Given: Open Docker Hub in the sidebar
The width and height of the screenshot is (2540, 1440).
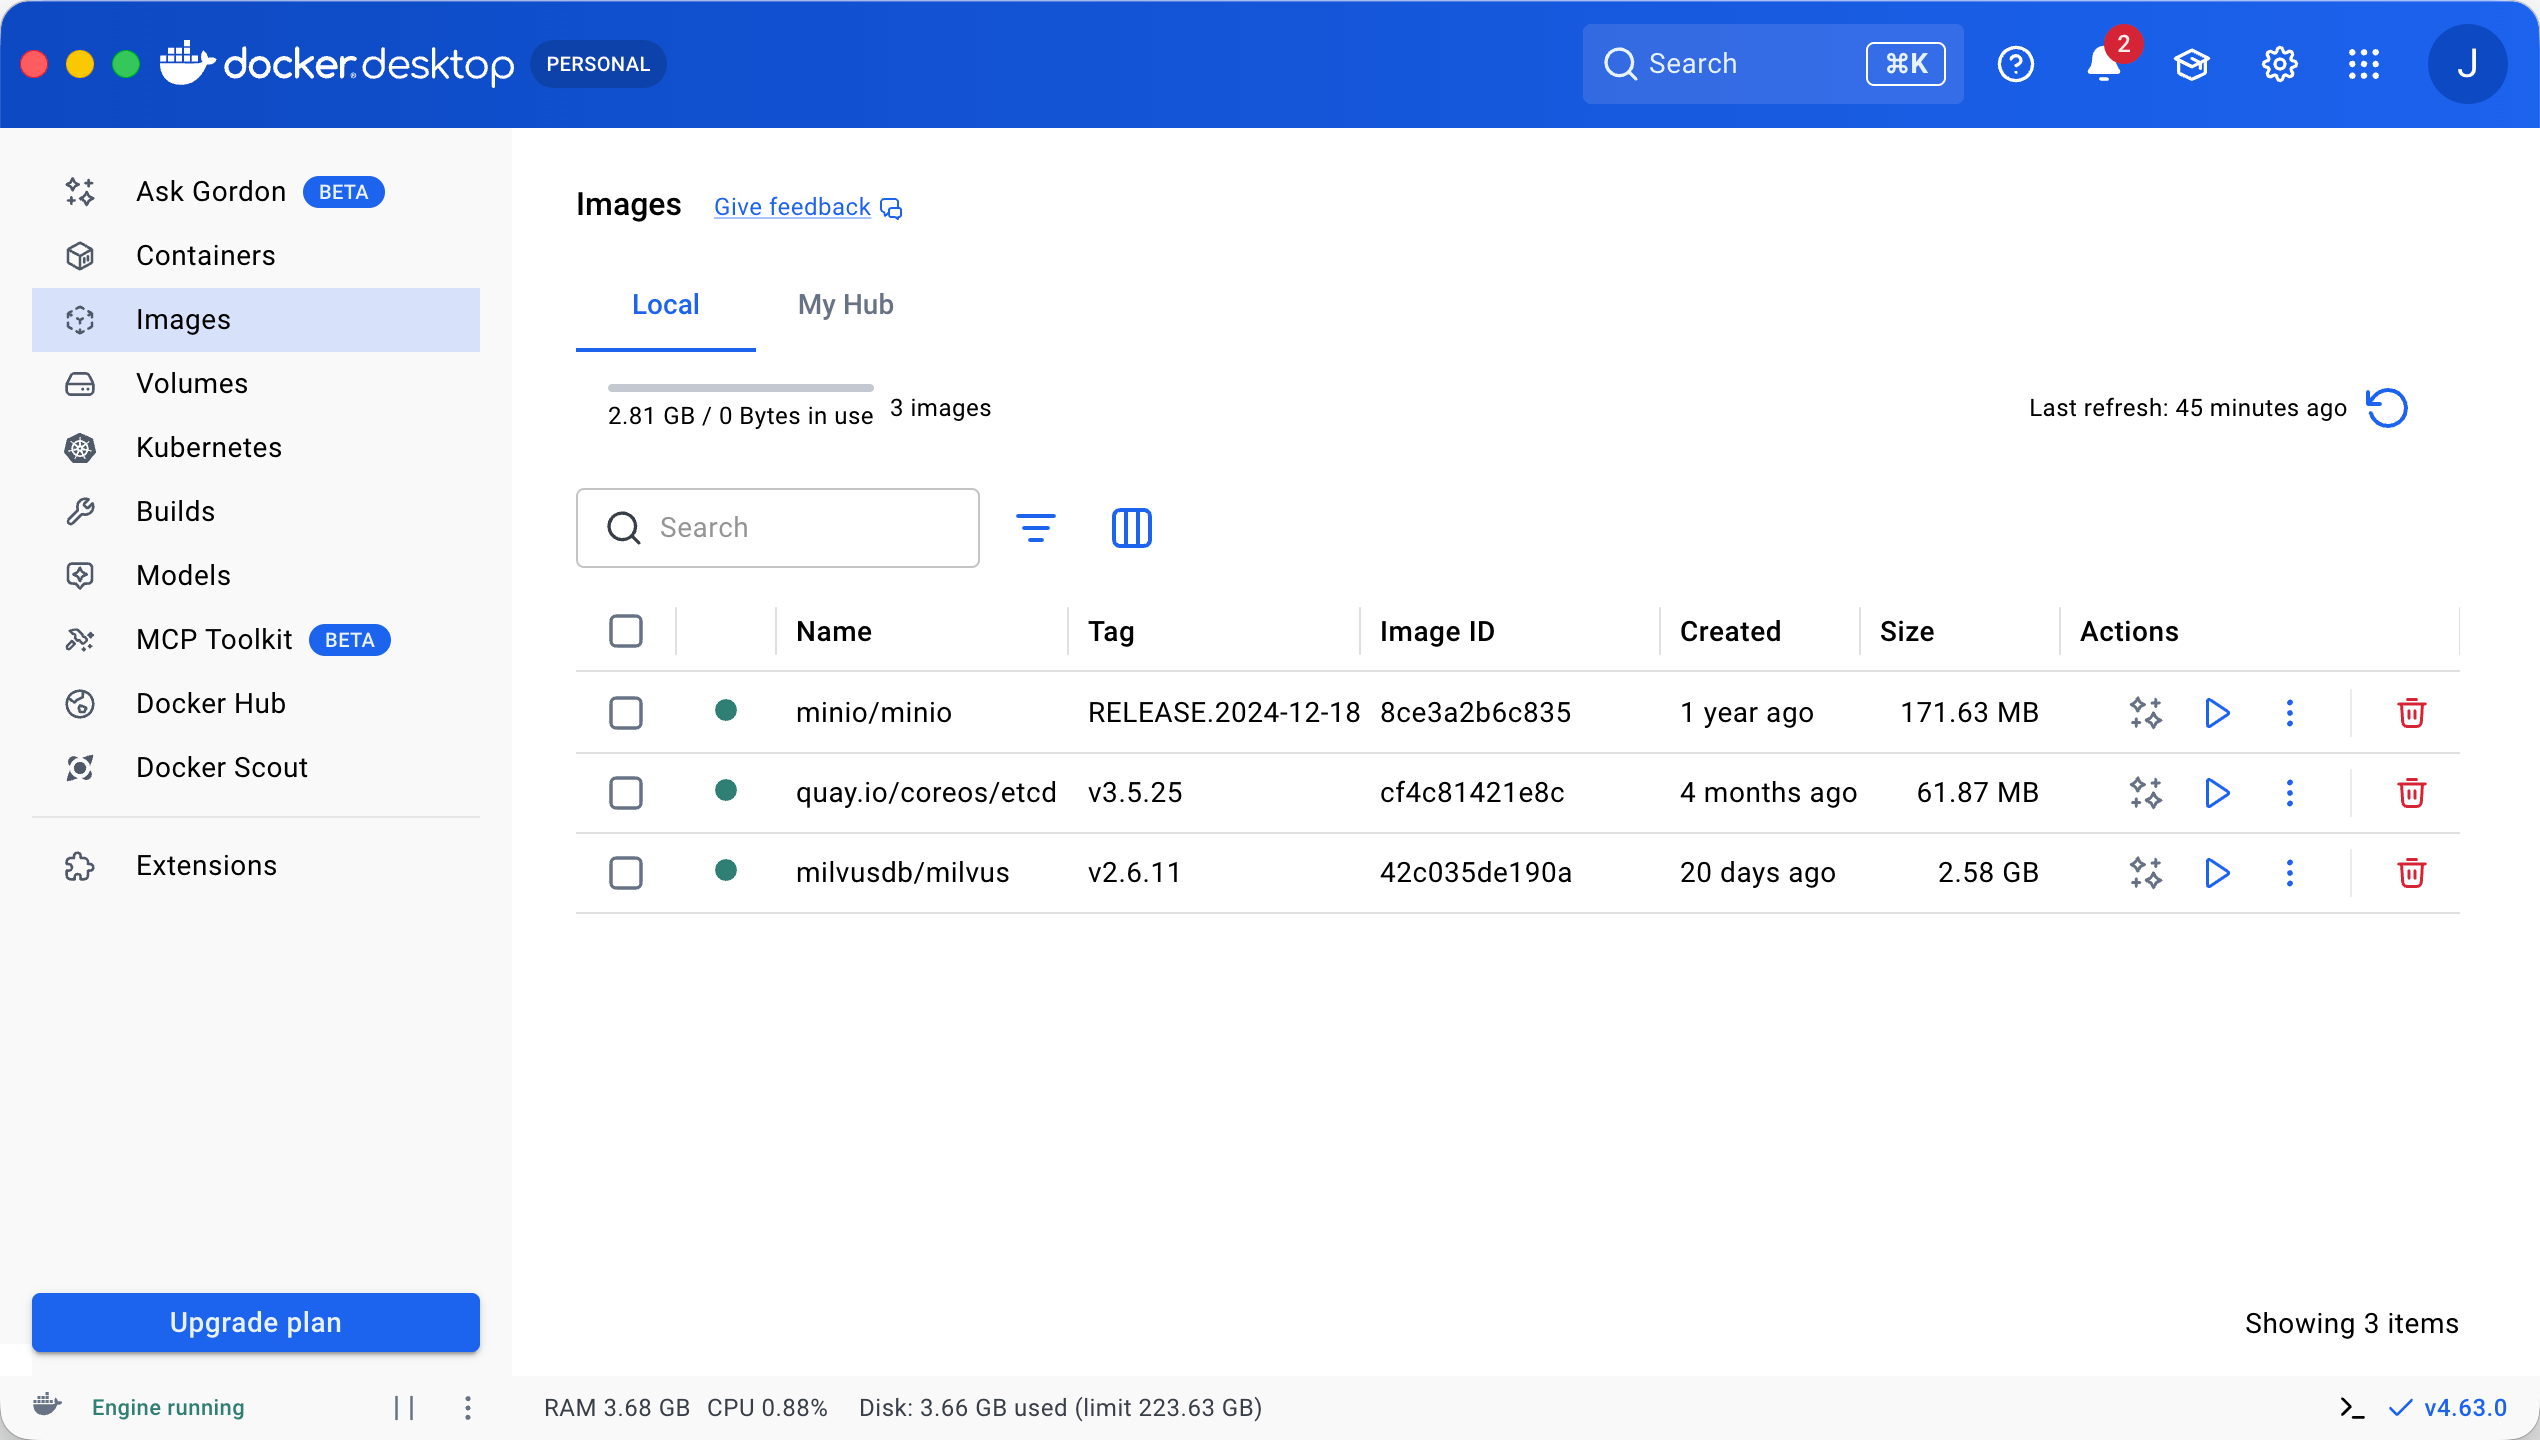Looking at the screenshot, I should [256, 704].
